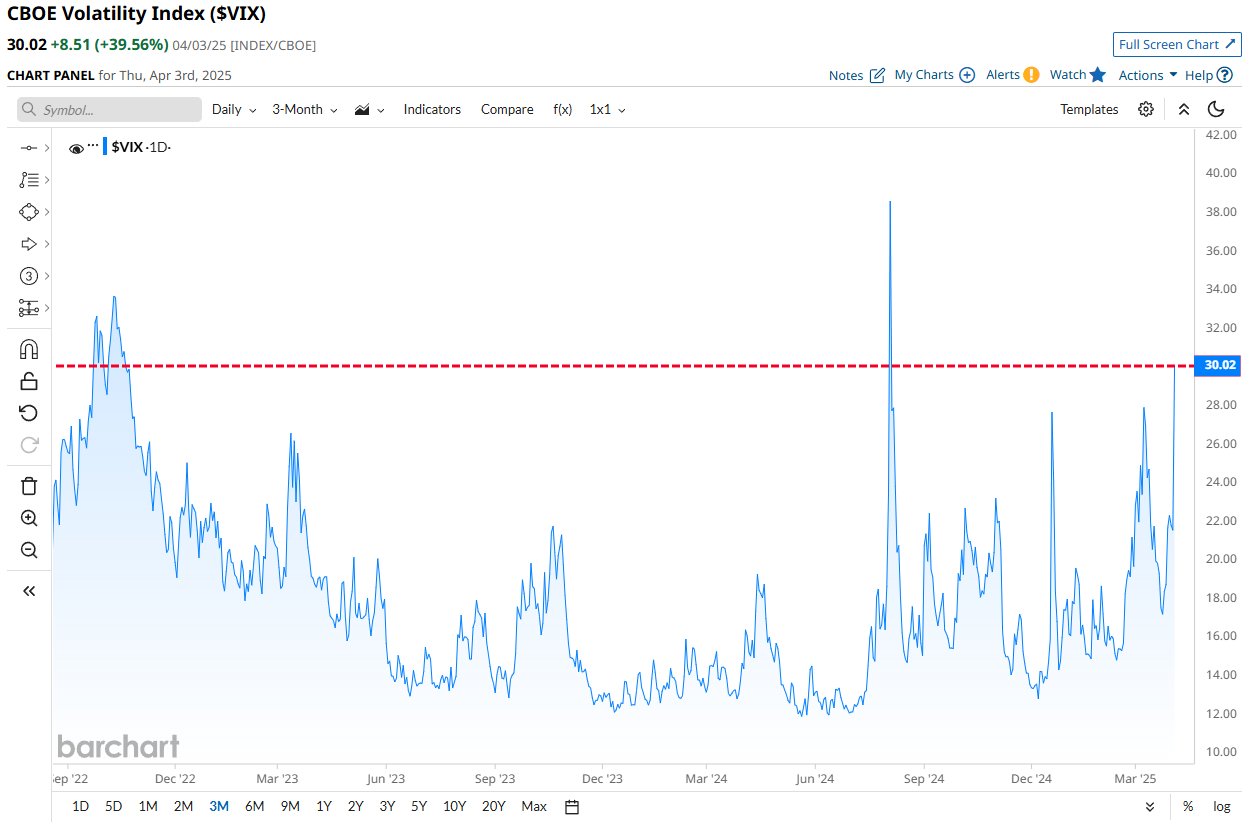The image size is (1254, 825).
Task: Open Alerts with orange exclamation icon
Action: (1013, 75)
